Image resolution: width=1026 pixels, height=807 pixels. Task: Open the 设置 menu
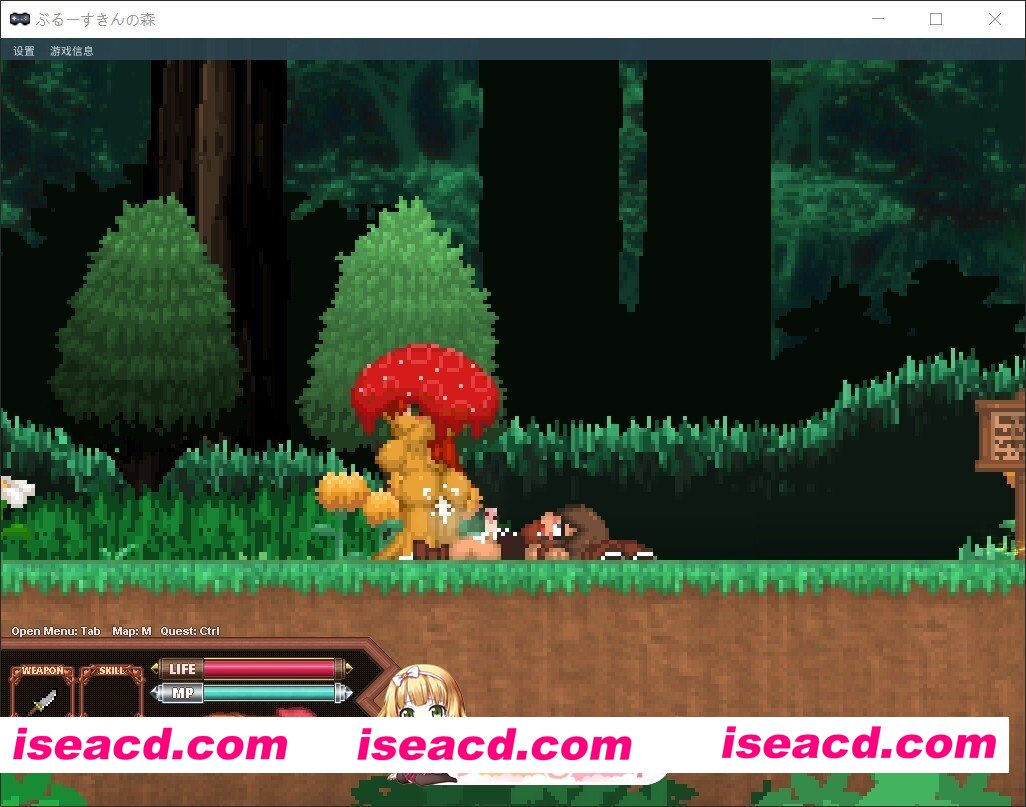(x=24, y=50)
